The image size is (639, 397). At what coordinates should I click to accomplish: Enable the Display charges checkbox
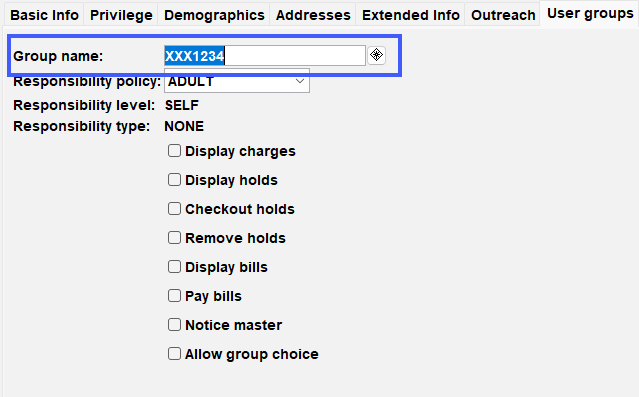pyautogui.click(x=174, y=151)
